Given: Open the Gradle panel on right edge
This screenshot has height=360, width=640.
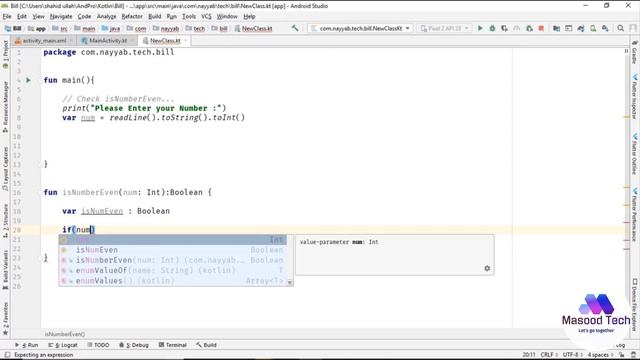Looking at the screenshot, I should (x=635, y=52).
